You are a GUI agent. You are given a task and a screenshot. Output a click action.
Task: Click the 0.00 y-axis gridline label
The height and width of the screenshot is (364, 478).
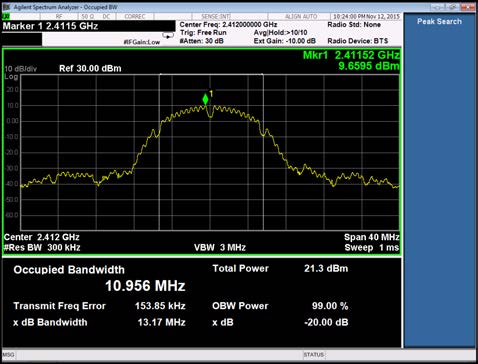(x=13, y=121)
